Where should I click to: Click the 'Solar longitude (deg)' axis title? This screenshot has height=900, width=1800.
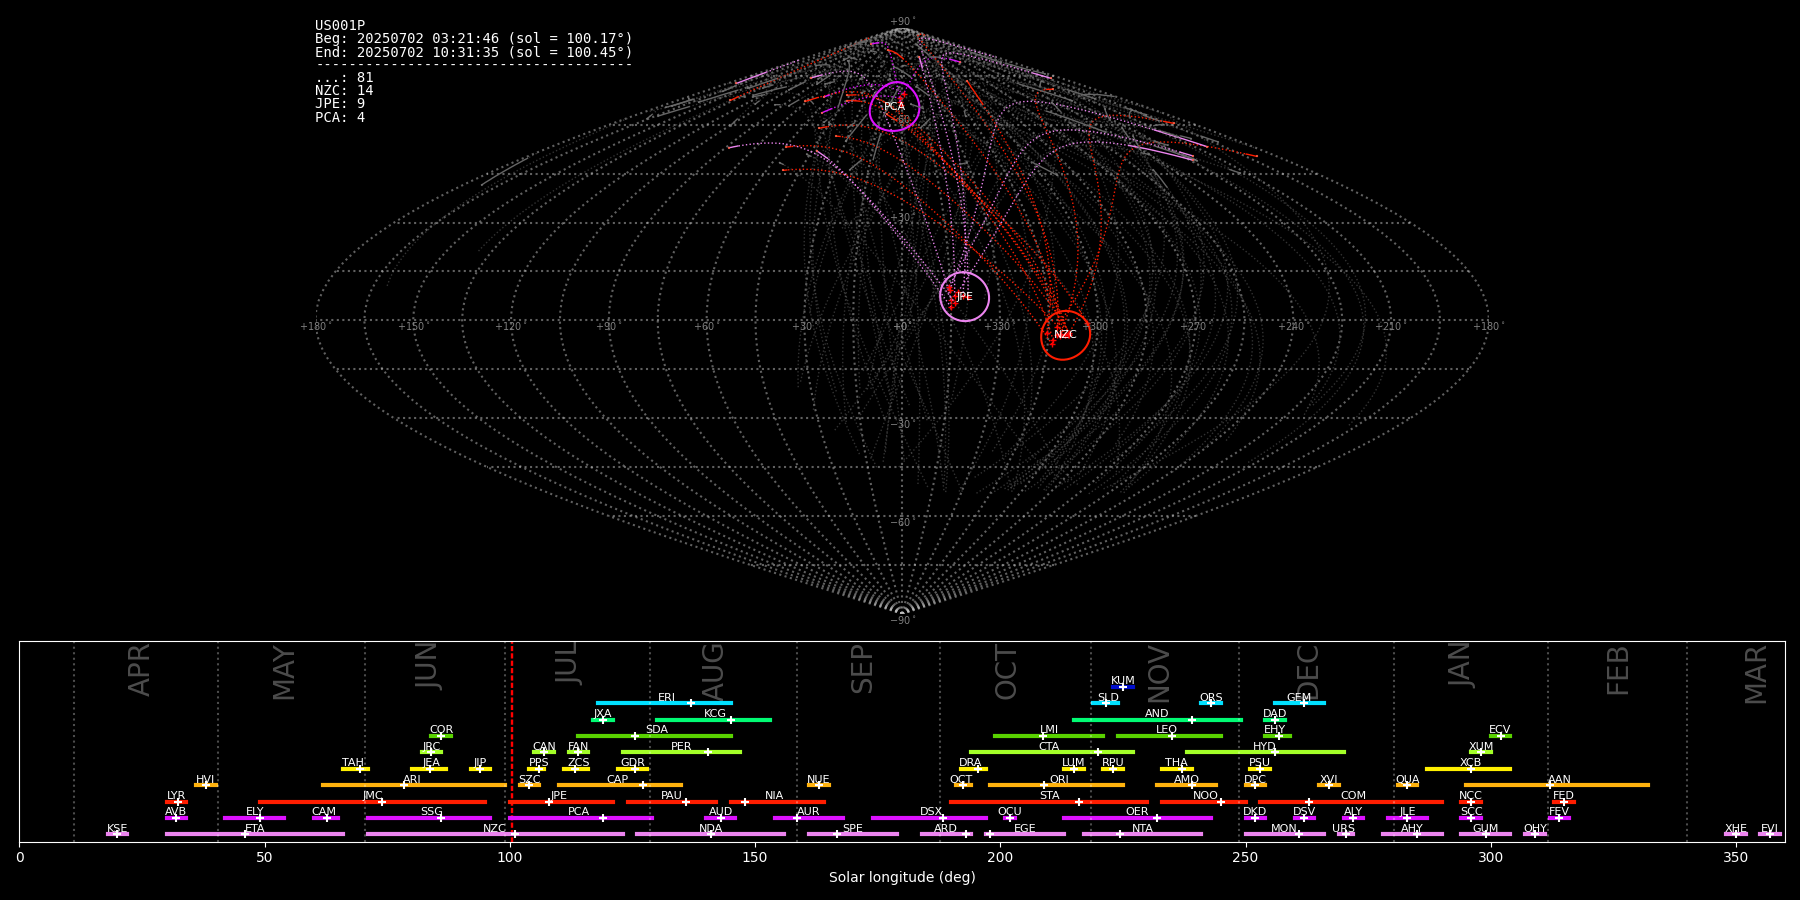click(902, 877)
